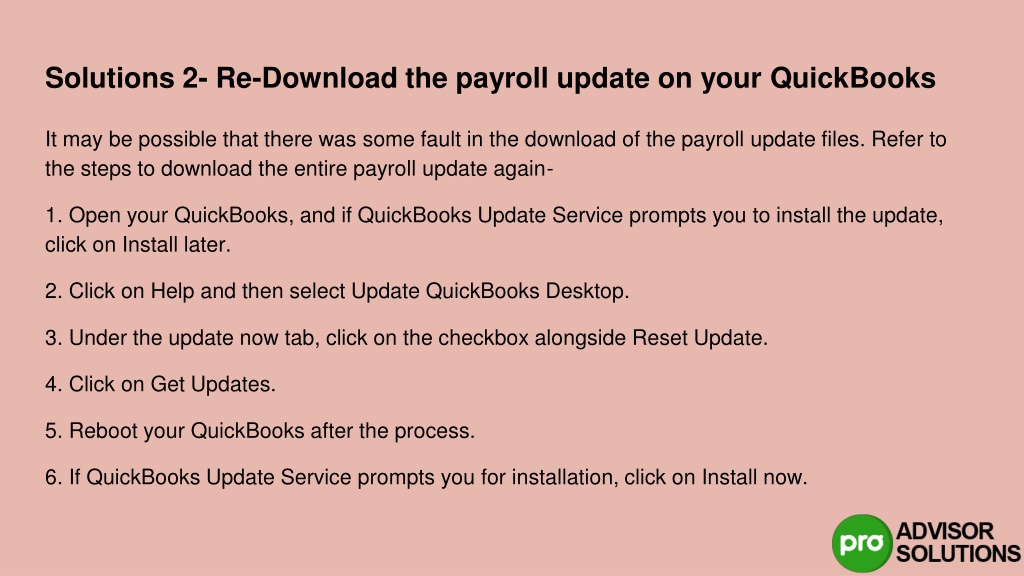Click 'Get Updates' words in step 4
The image size is (1024, 576).
pos(212,384)
